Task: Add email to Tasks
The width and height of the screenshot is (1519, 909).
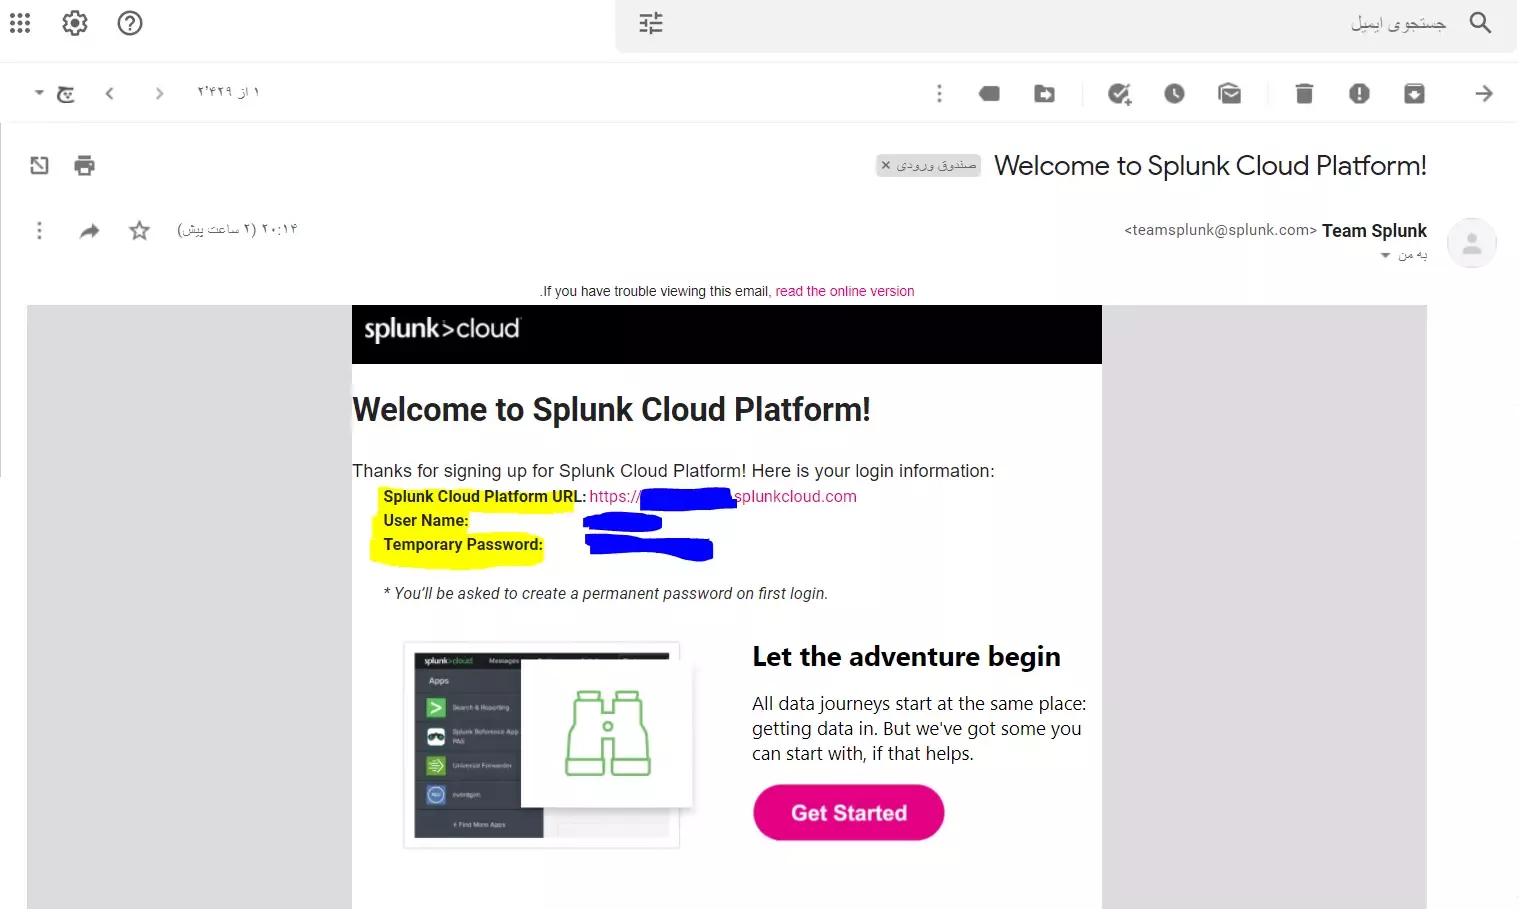Action: [1119, 93]
